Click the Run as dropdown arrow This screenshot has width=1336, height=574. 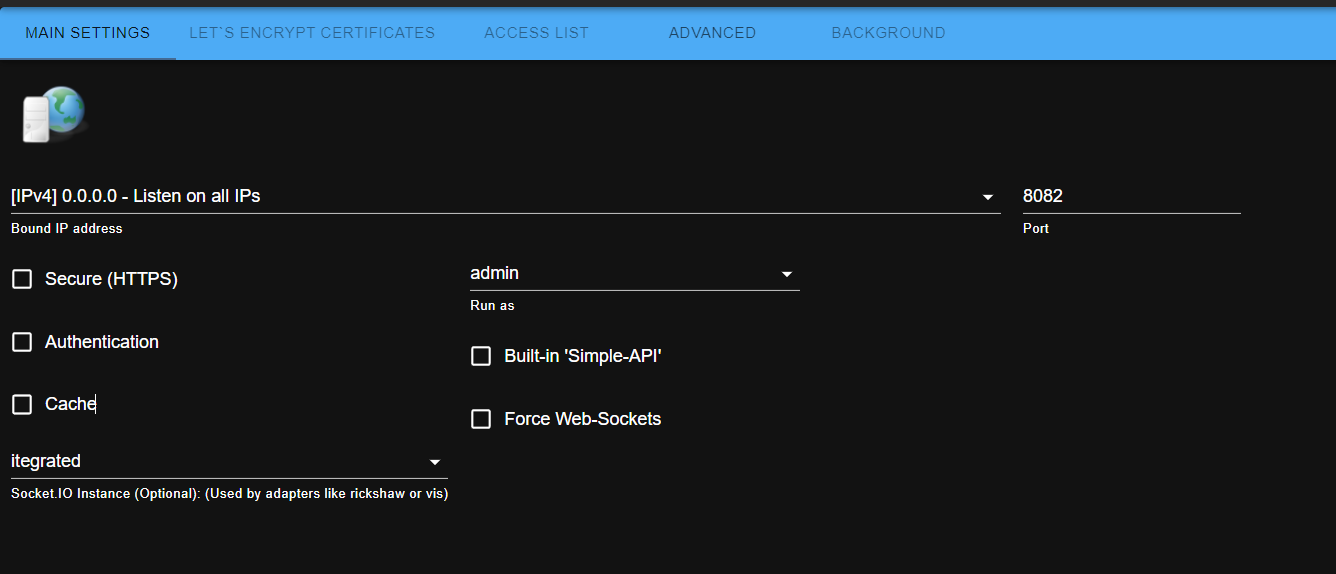pos(787,274)
